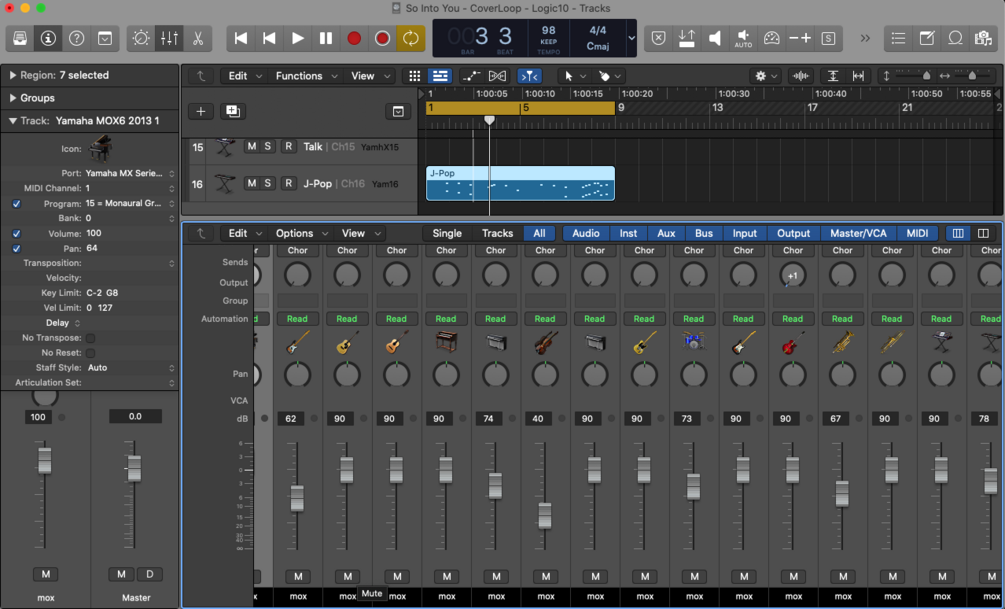The image size is (1005, 609).
Task: Start recording with the Record button
Action: pyautogui.click(x=354, y=38)
